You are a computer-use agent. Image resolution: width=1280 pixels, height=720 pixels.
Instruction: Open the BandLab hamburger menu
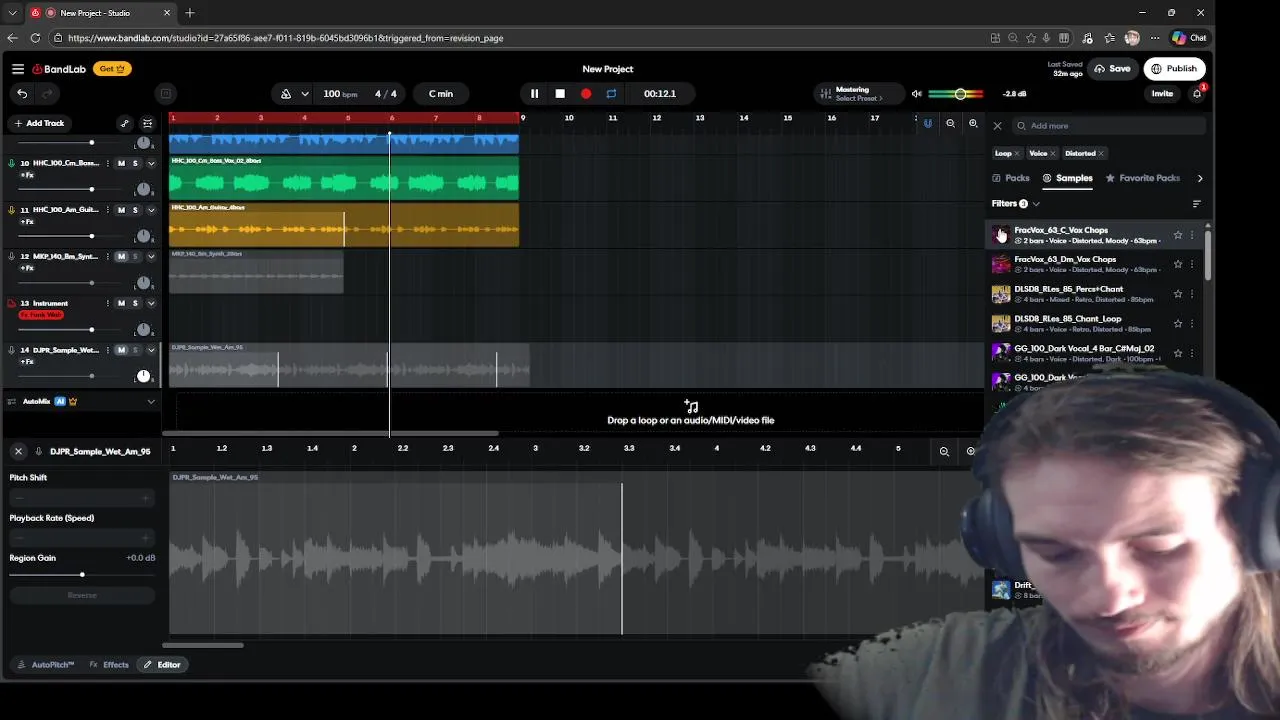tap(18, 69)
